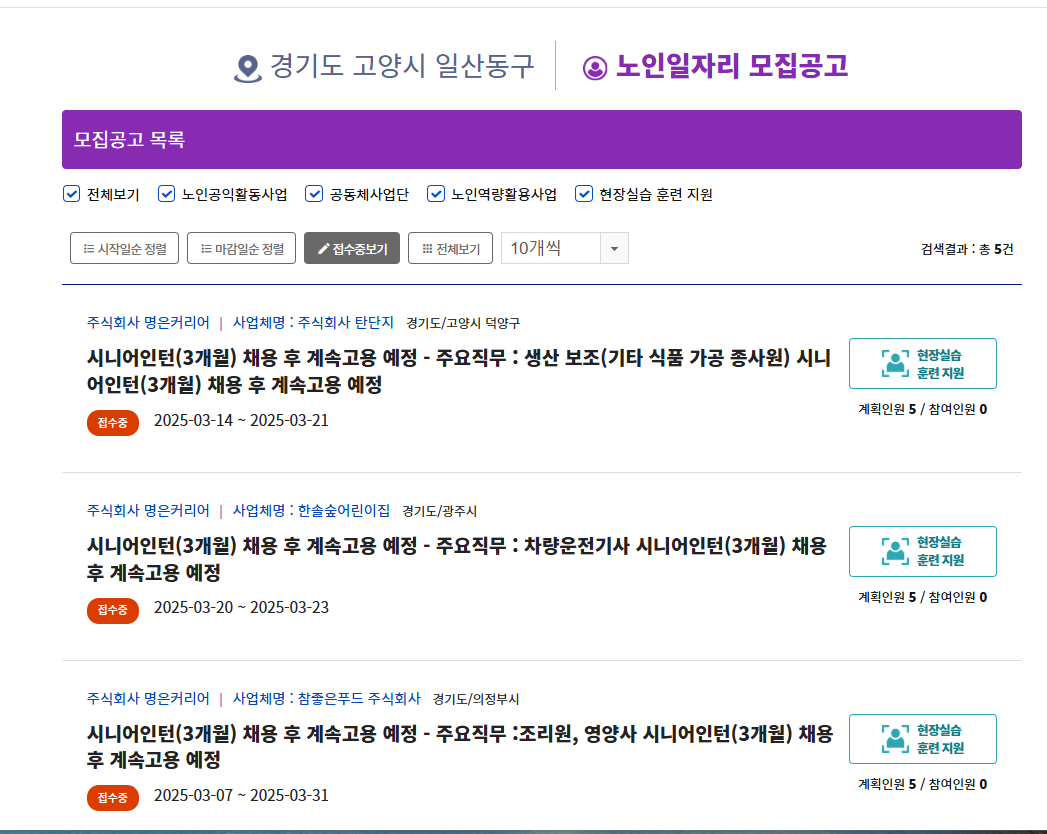Viewport: 1047px width, 834px height.
Task: Uncheck the 현장실습 훈련 지원 checkbox
Action: (584, 194)
